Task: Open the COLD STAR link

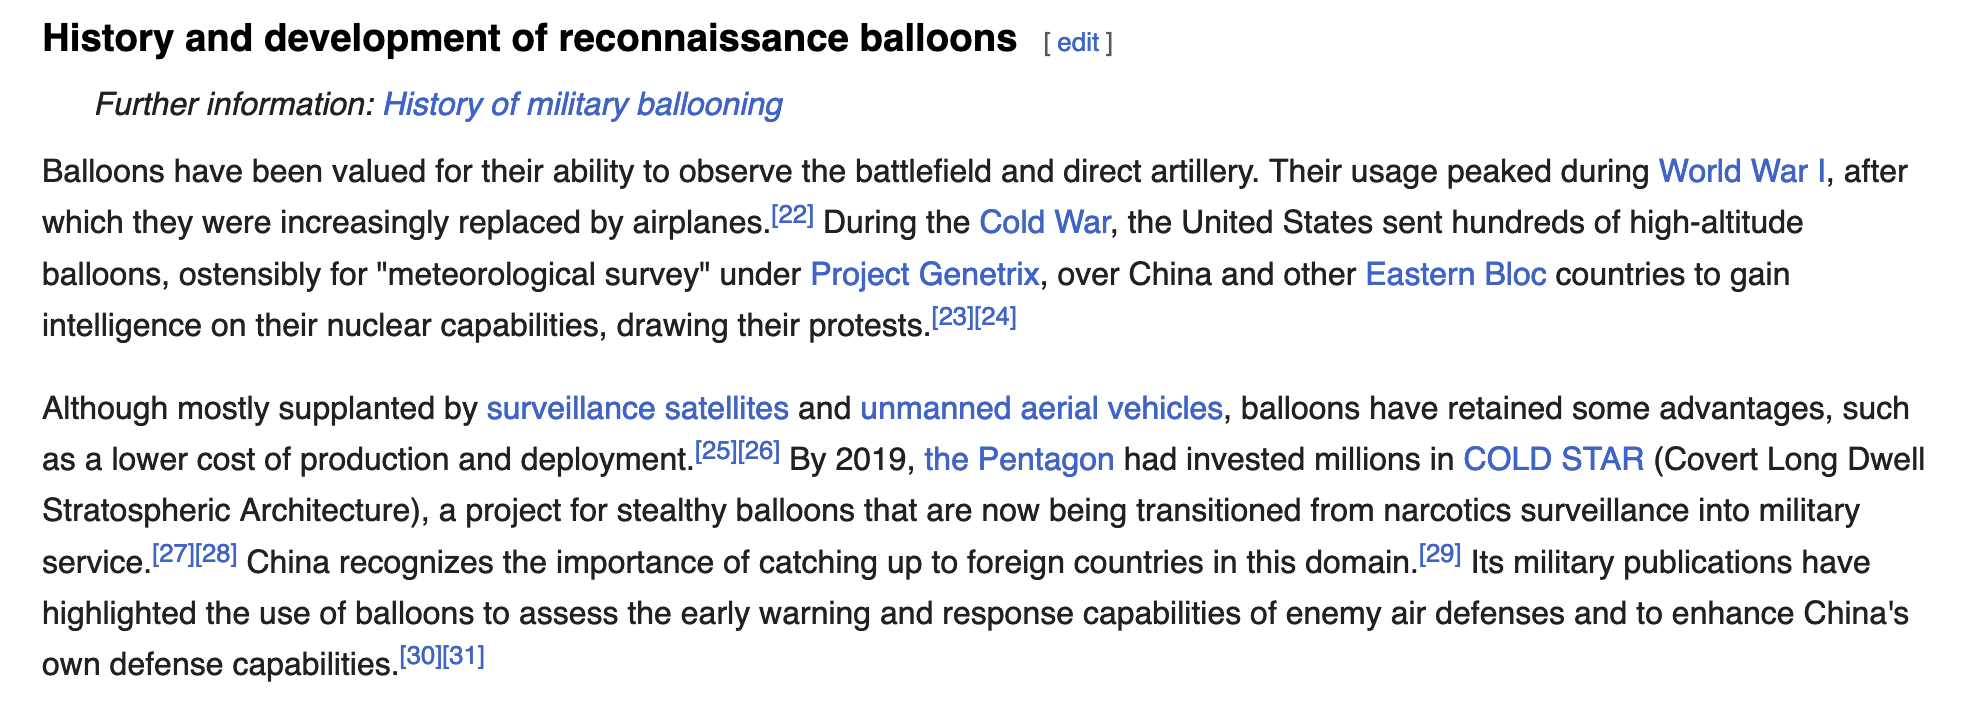Action: pyautogui.click(x=1553, y=459)
